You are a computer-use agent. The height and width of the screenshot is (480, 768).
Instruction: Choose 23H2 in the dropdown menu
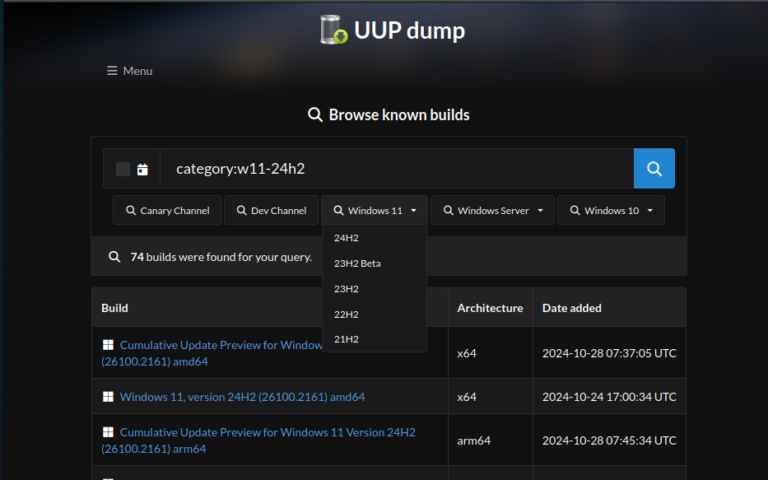point(346,289)
